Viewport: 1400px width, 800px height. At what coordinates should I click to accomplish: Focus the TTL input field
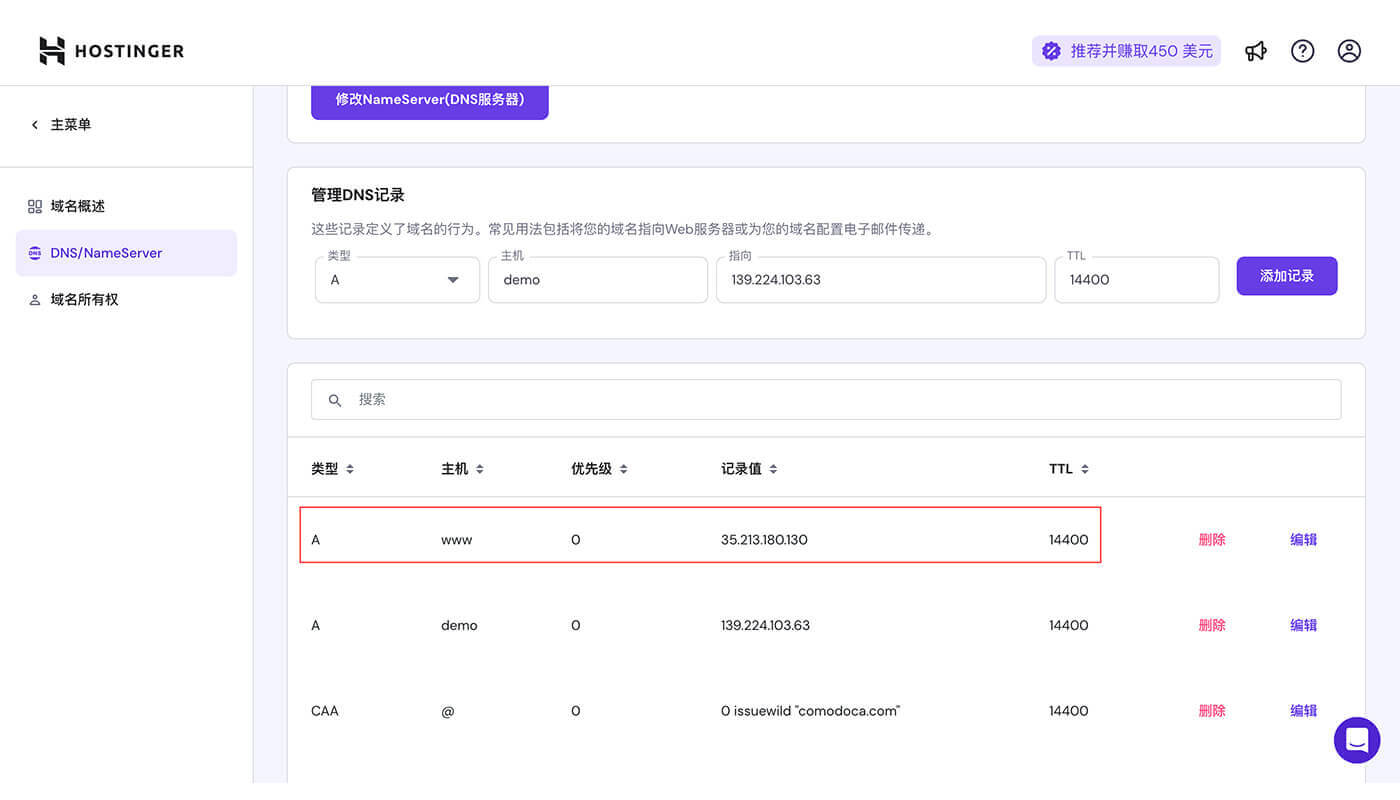[1137, 280]
